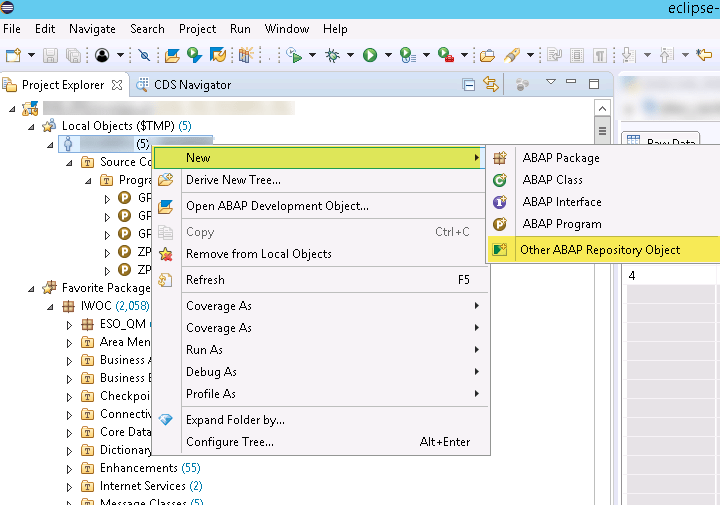Image resolution: width=720 pixels, height=505 pixels.
Task: Collapse the Favorite Packages node
Action: point(31,289)
